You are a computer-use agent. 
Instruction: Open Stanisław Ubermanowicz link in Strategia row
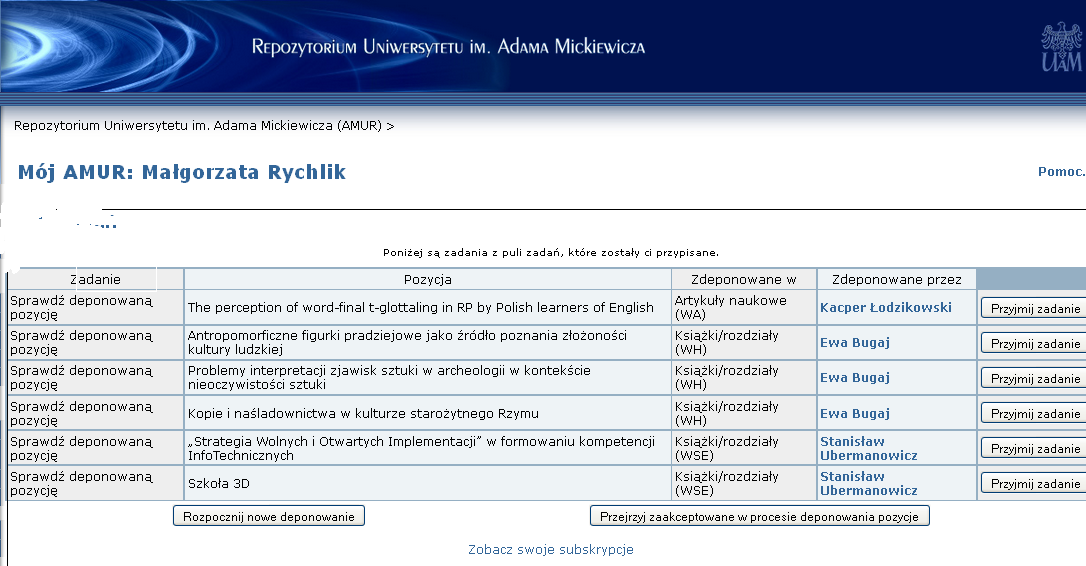869,448
